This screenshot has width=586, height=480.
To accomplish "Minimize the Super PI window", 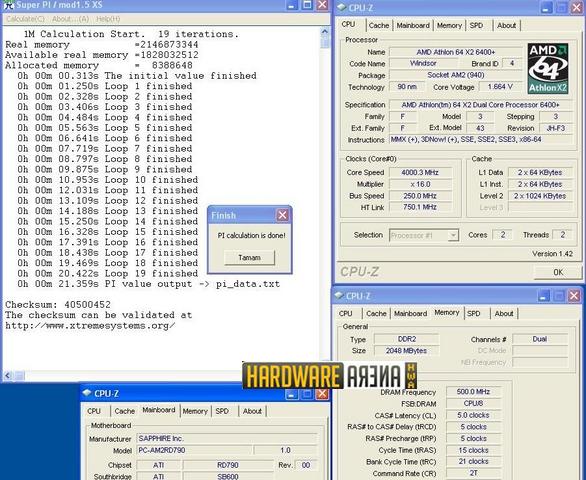I will click(292, 5).
